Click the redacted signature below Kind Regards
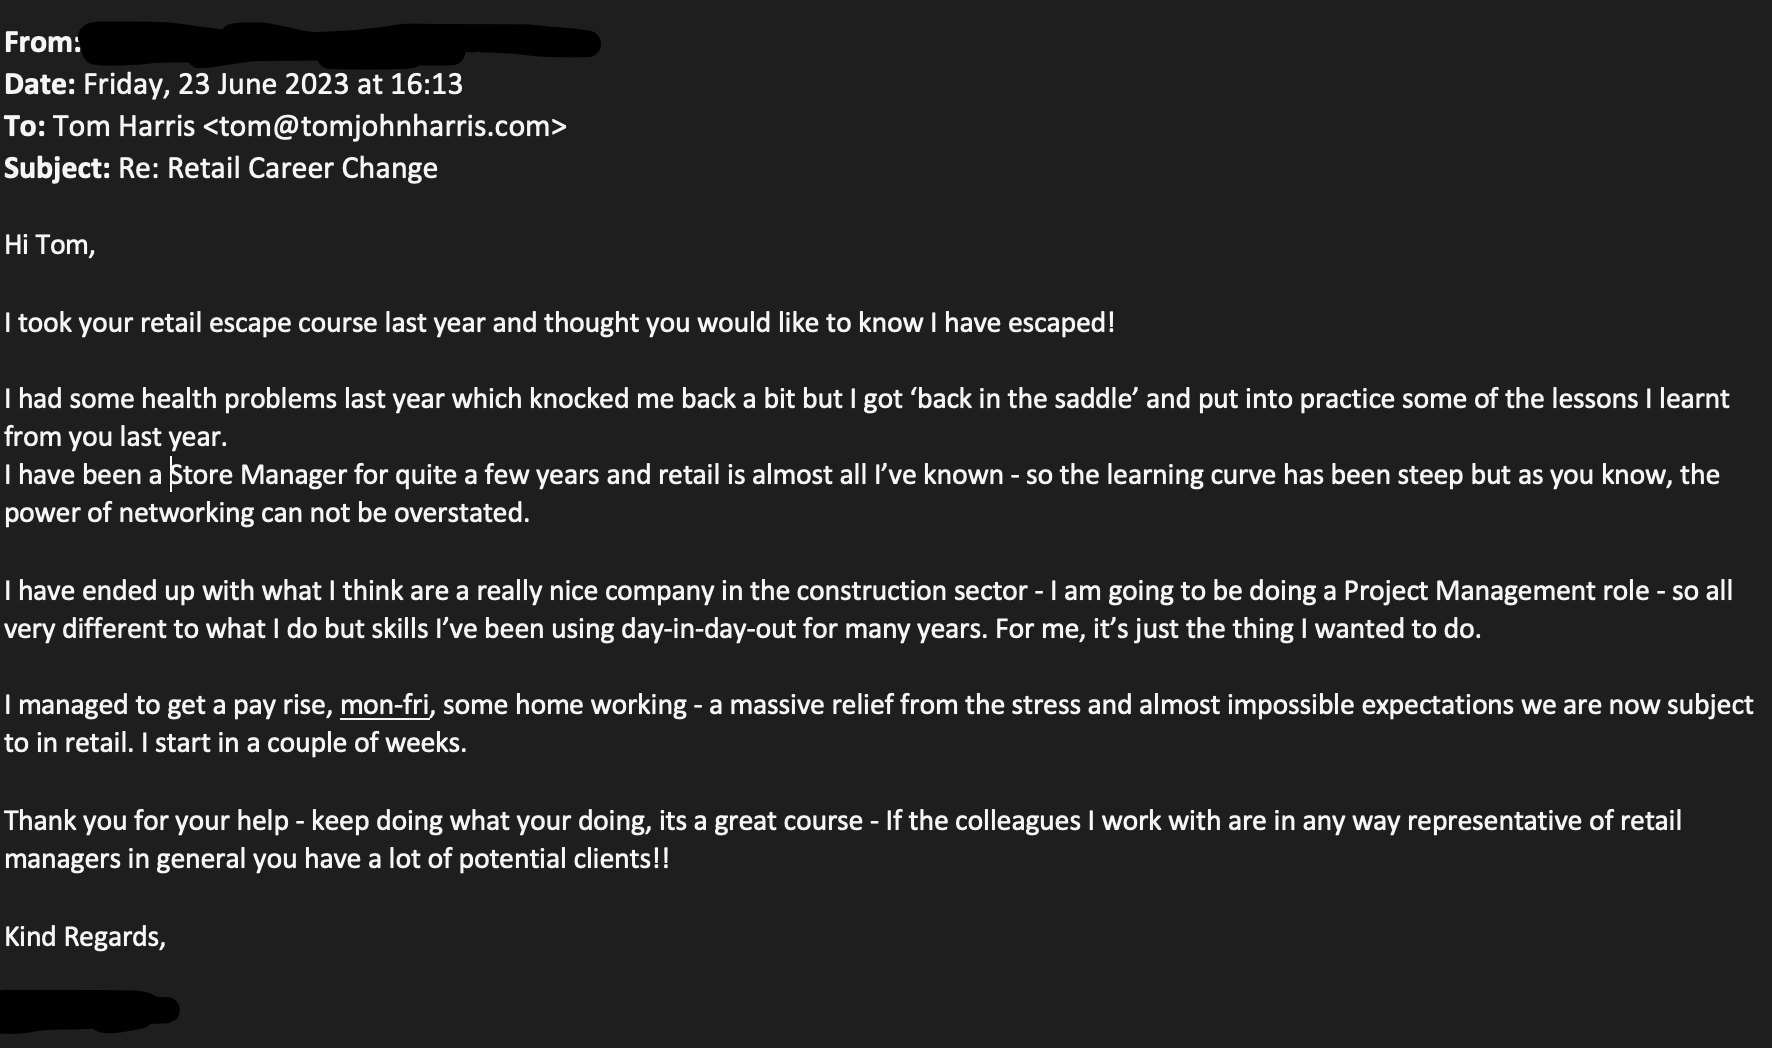Image resolution: width=1772 pixels, height=1048 pixels. click(x=90, y=1010)
